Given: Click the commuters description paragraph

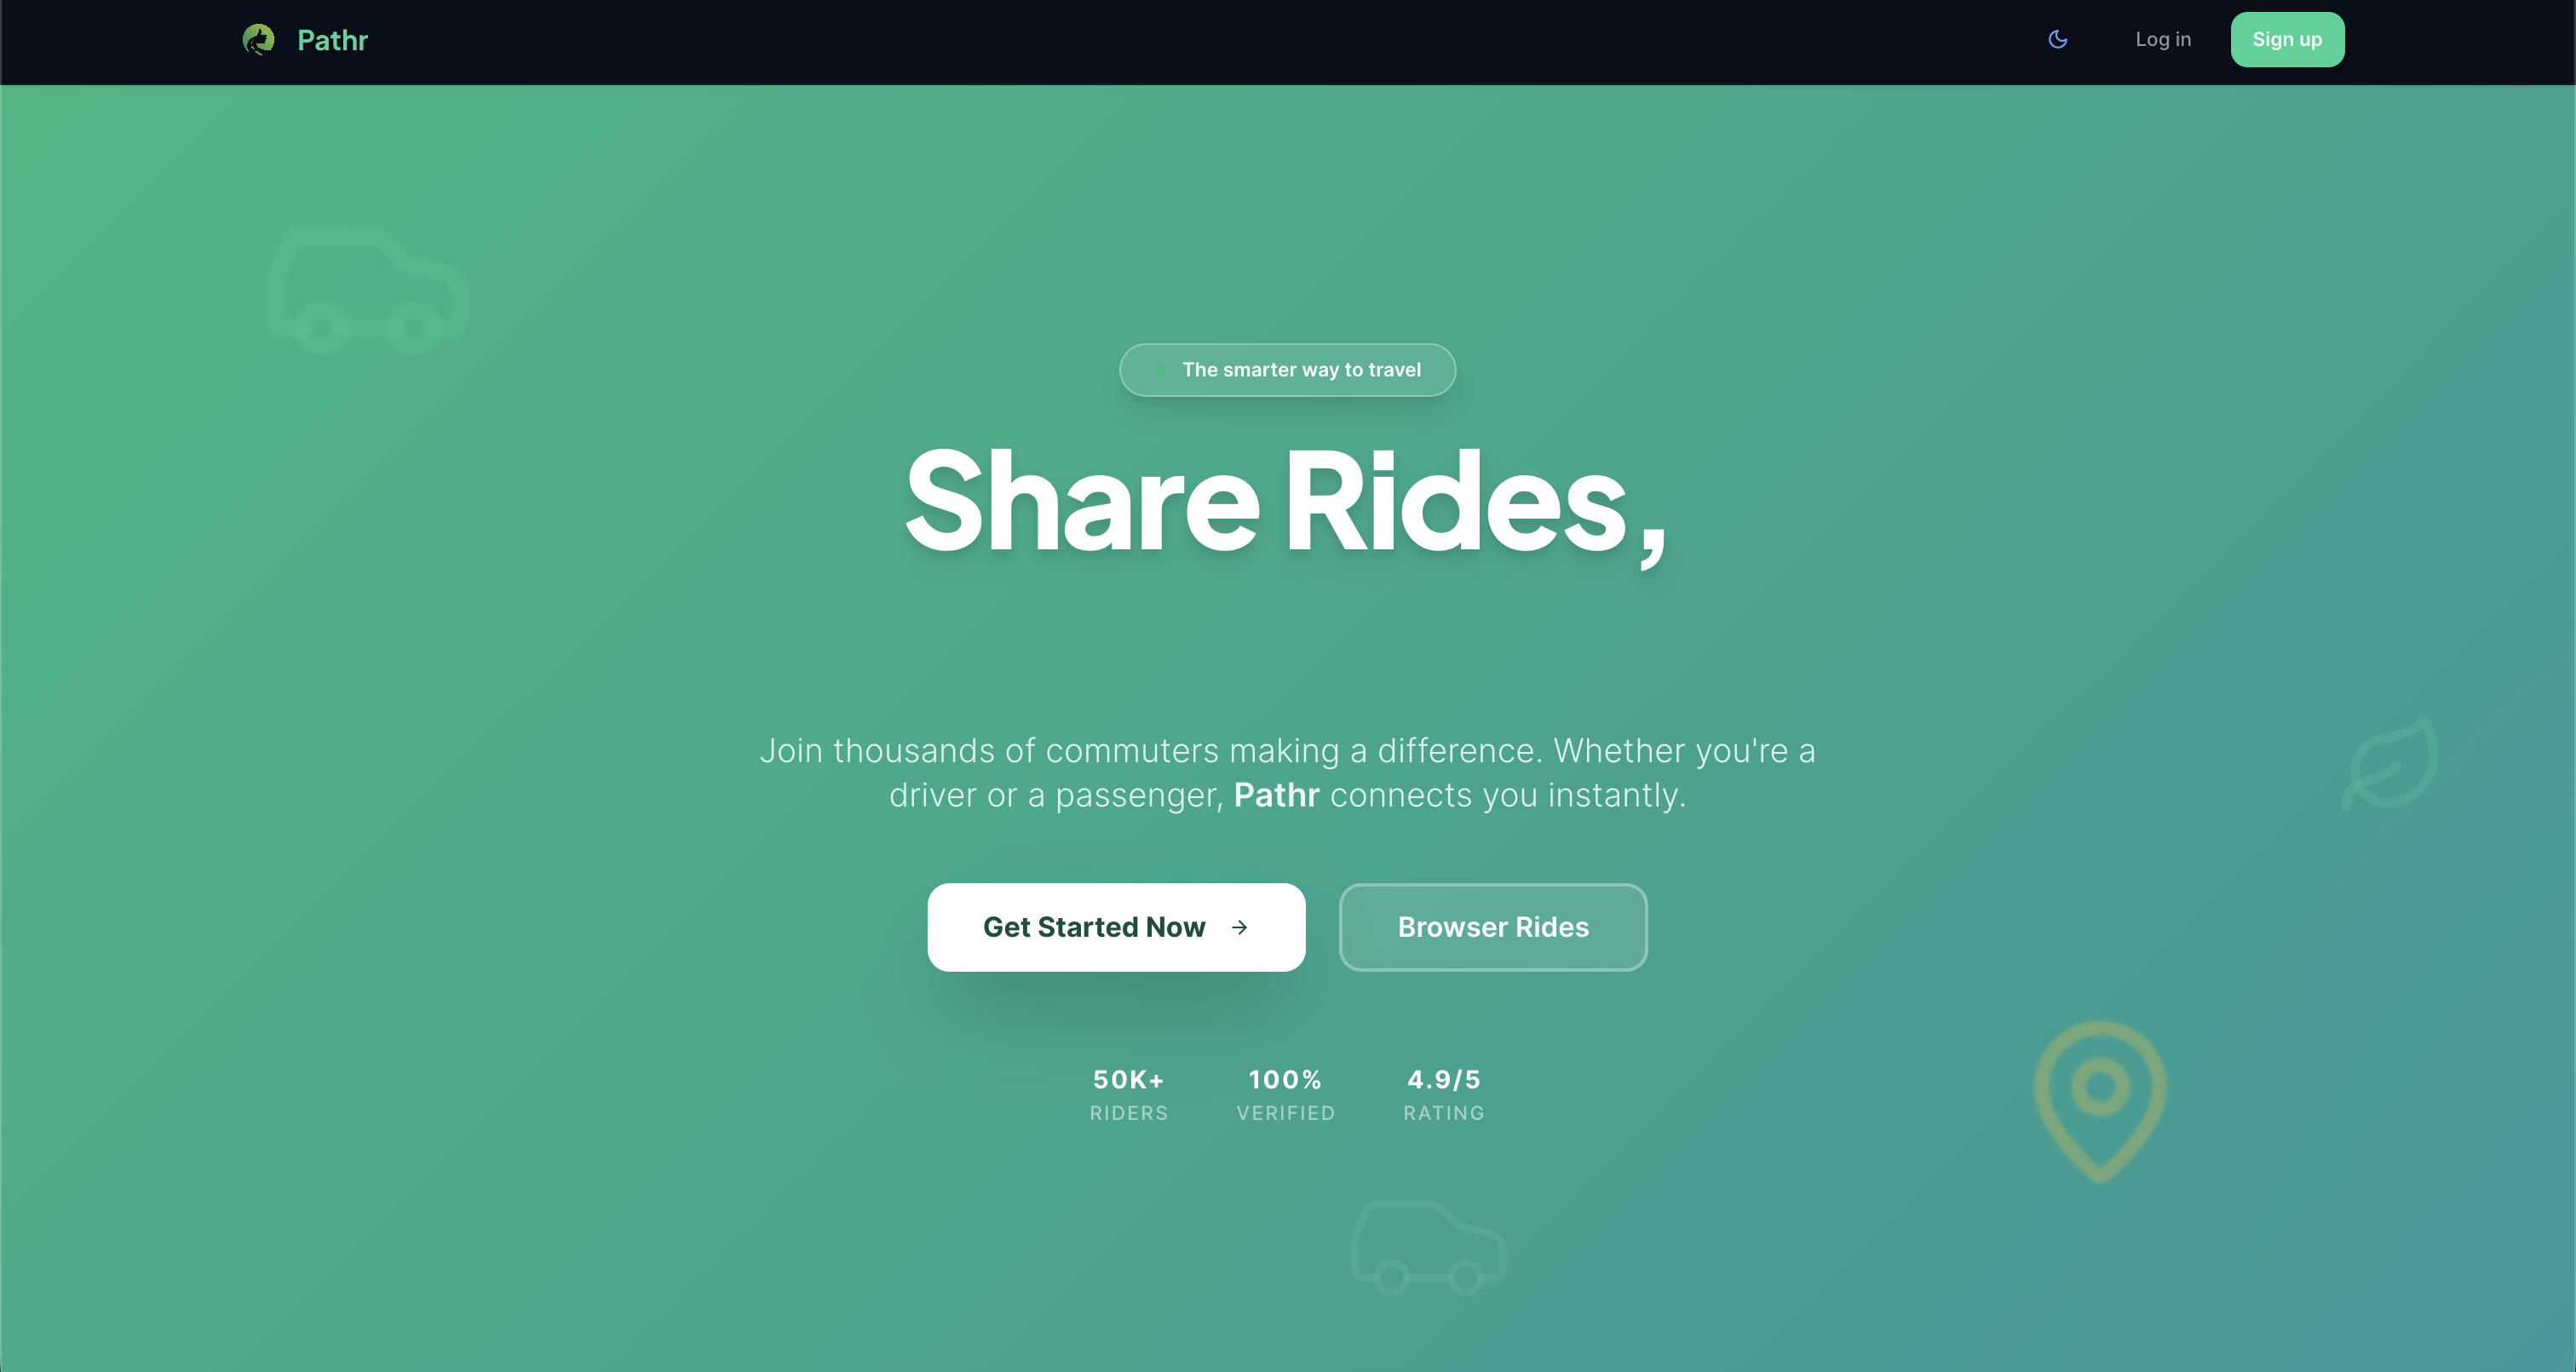Looking at the screenshot, I should [x=1287, y=773].
